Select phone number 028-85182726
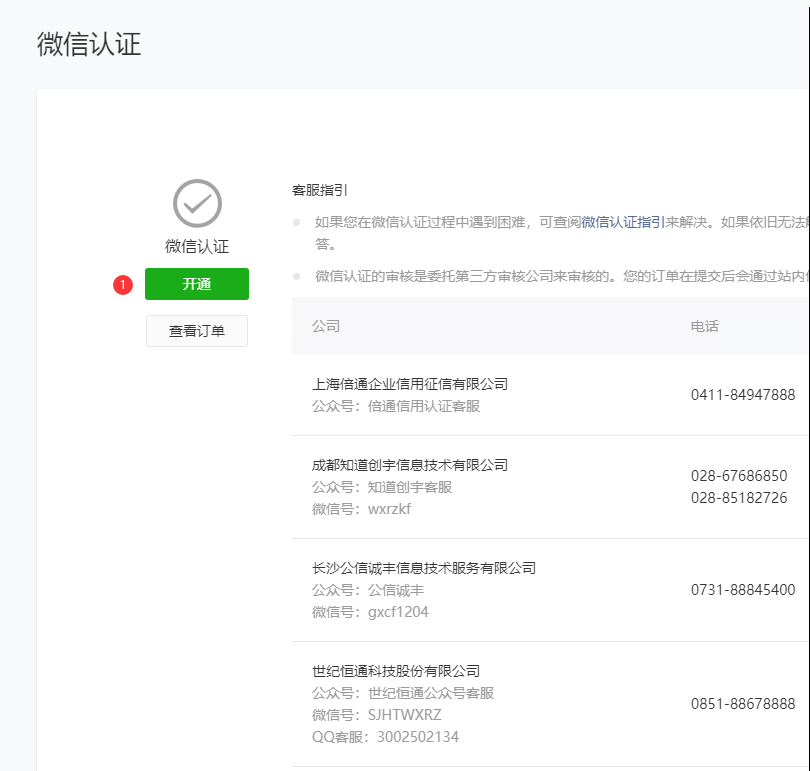810x771 pixels. 739,498
